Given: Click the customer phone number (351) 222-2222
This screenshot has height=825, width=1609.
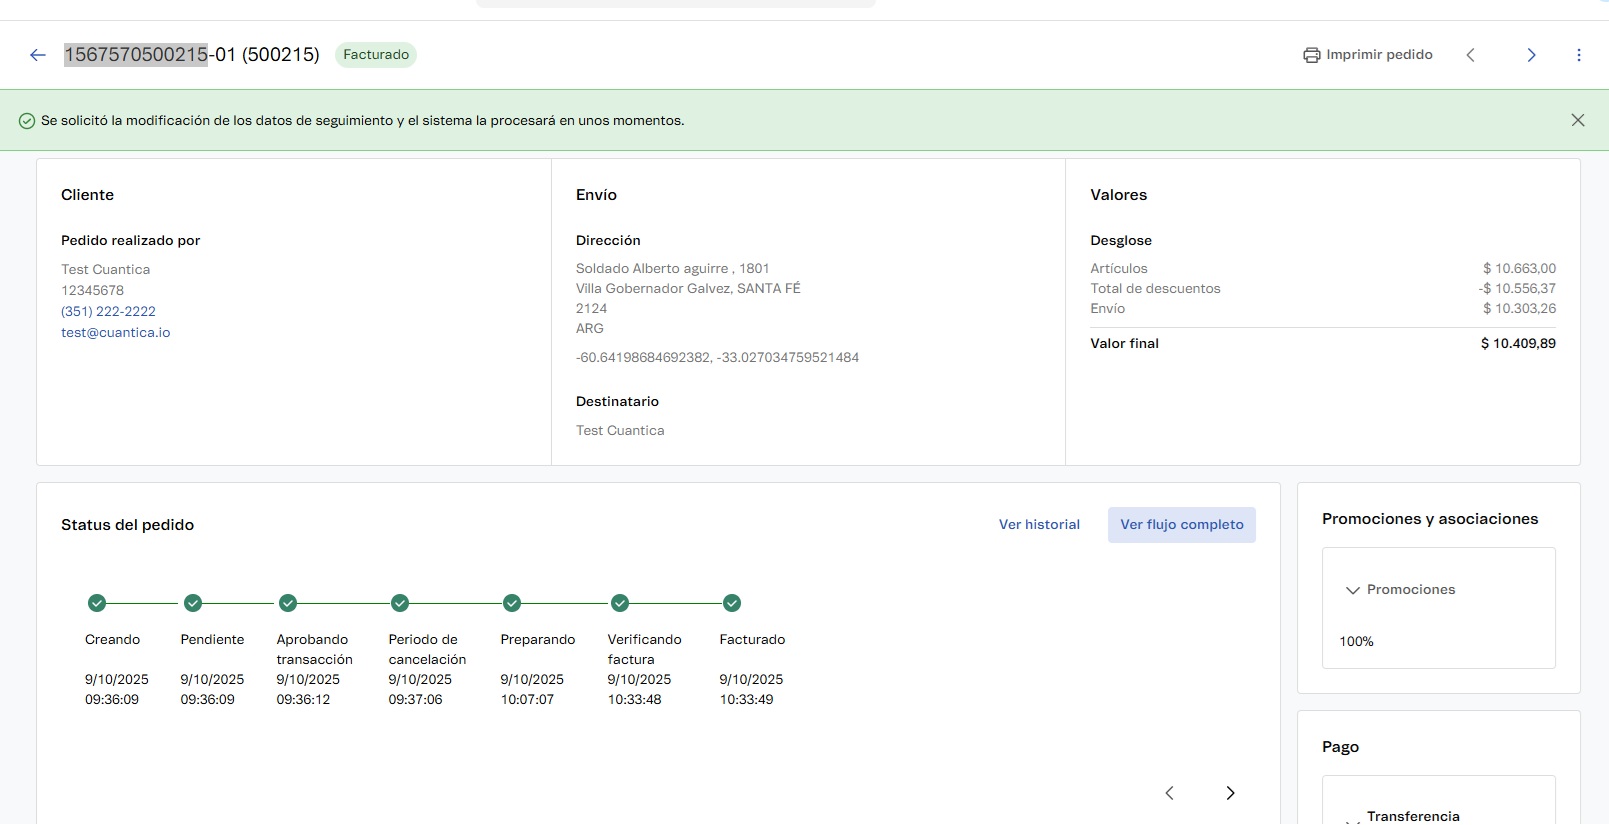Looking at the screenshot, I should 108,312.
